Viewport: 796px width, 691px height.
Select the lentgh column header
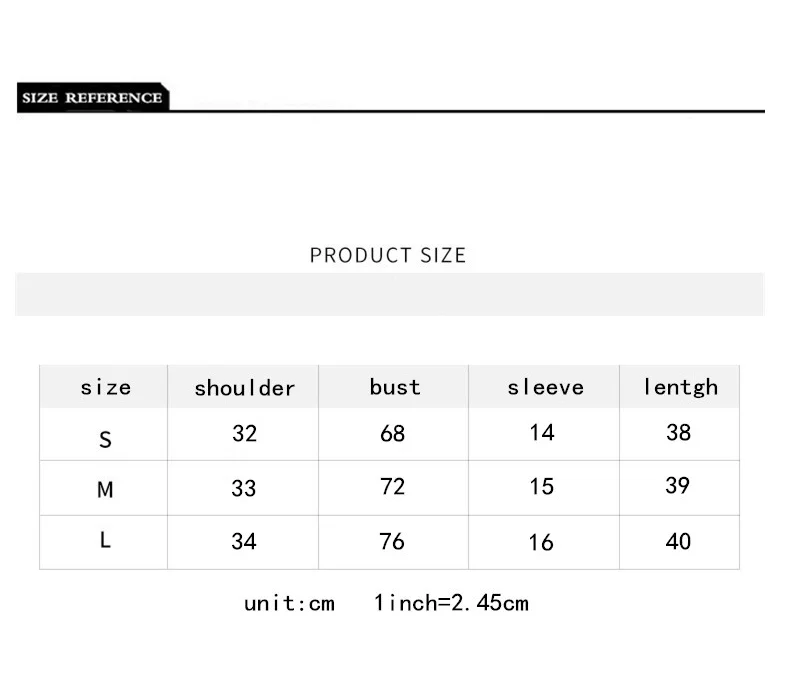pyautogui.click(x=680, y=387)
